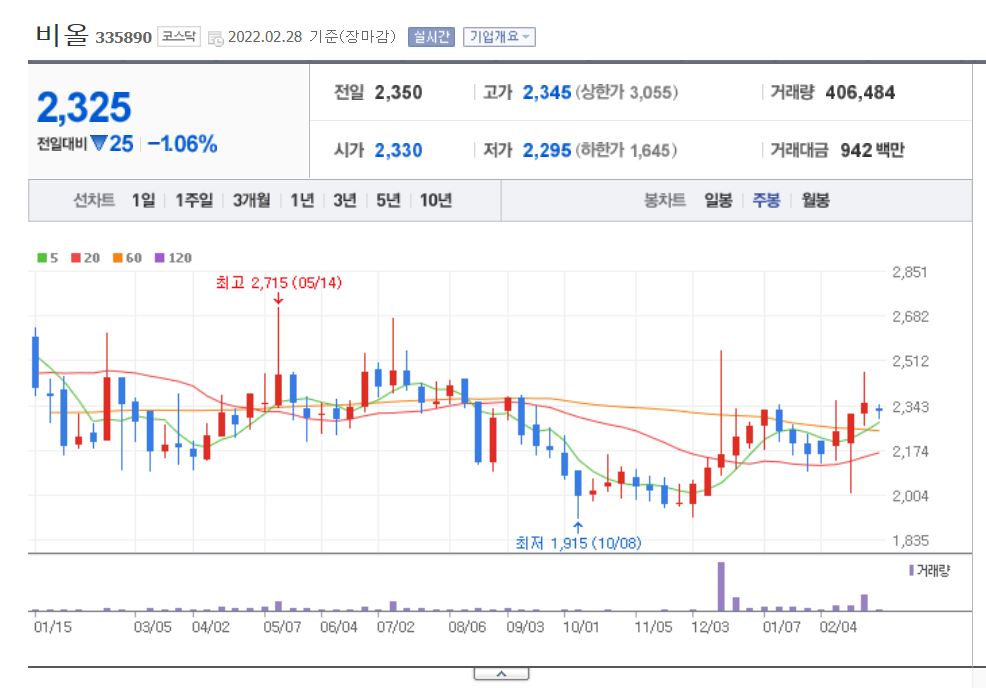Click the green 5 moving average swatch

click(42, 258)
